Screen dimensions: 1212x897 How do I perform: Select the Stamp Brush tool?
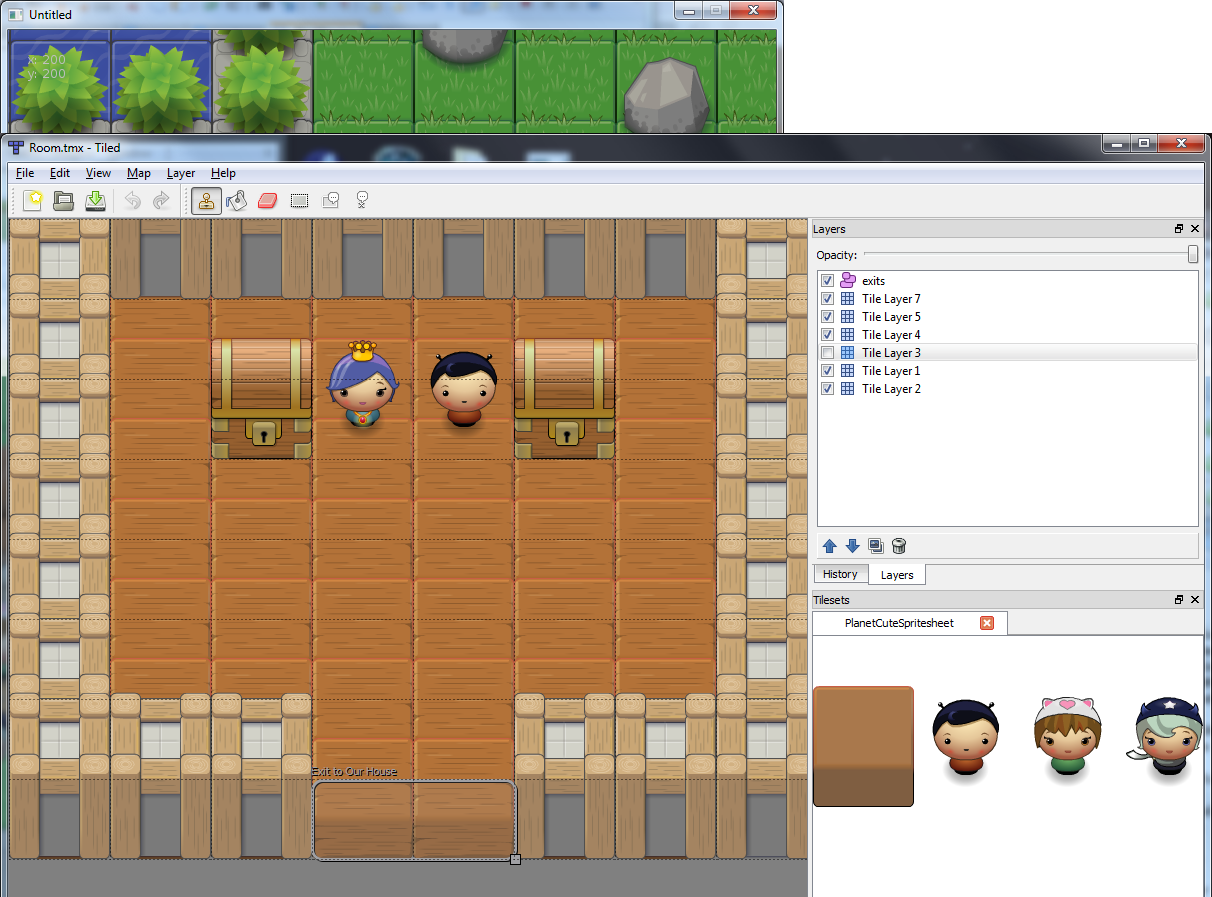point(206,200)
